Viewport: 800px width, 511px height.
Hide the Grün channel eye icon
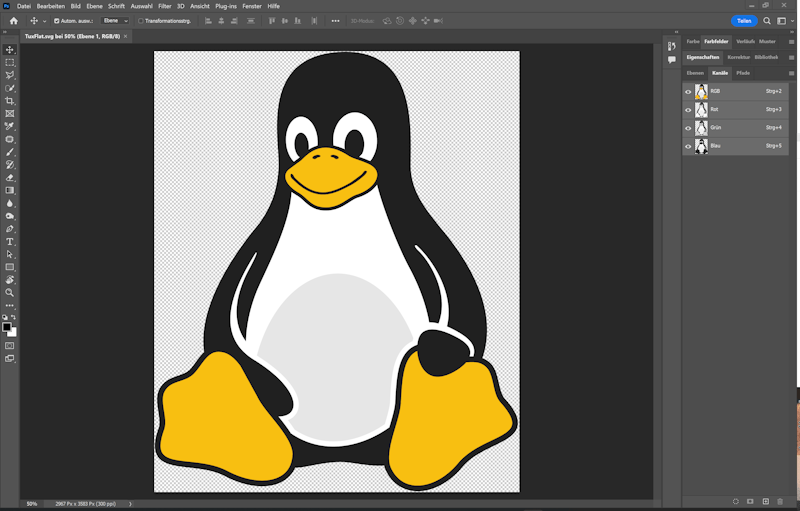pyautogui.click(x=688, y=128)
